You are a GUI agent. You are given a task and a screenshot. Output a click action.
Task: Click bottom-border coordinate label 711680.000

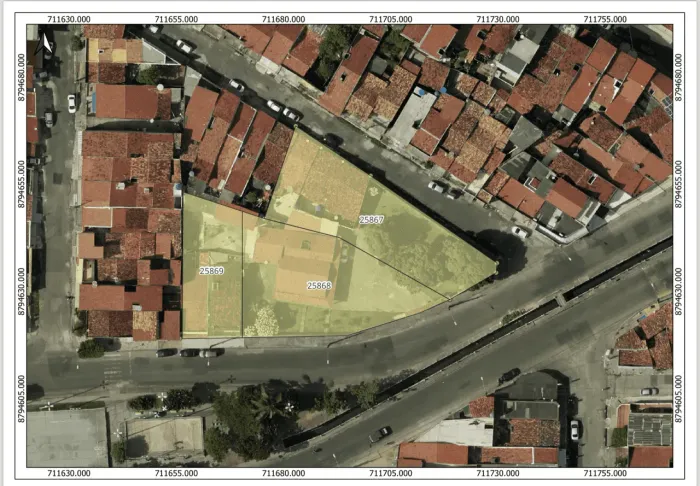click(x=283, y=473)
